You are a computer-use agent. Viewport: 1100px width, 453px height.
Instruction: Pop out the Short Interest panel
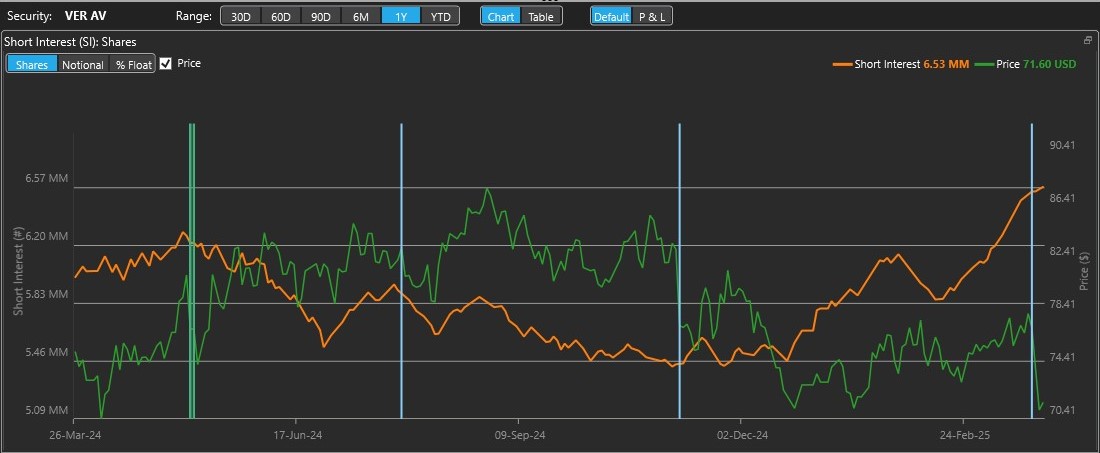click(x=1088, y=41)
